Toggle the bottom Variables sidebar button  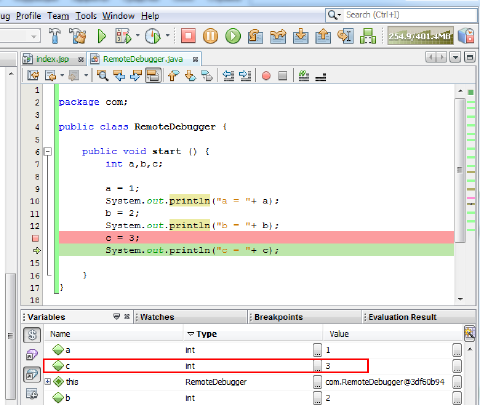coord(32,394)
